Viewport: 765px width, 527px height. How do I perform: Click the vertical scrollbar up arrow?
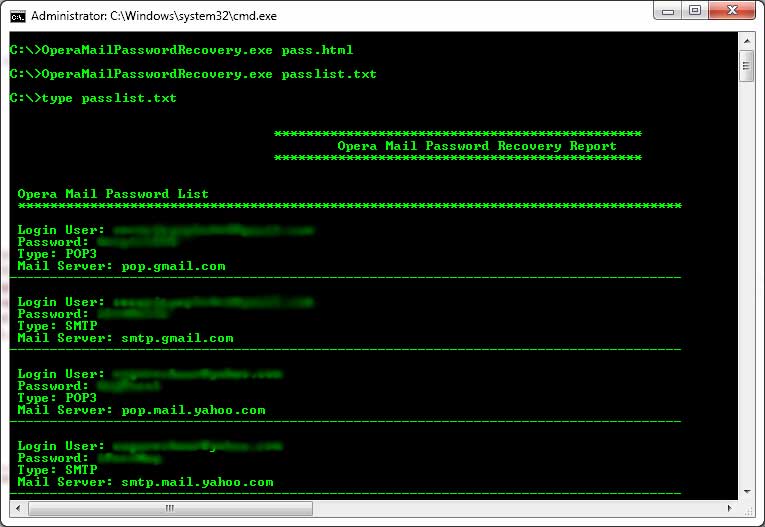[x=746, y=45]
